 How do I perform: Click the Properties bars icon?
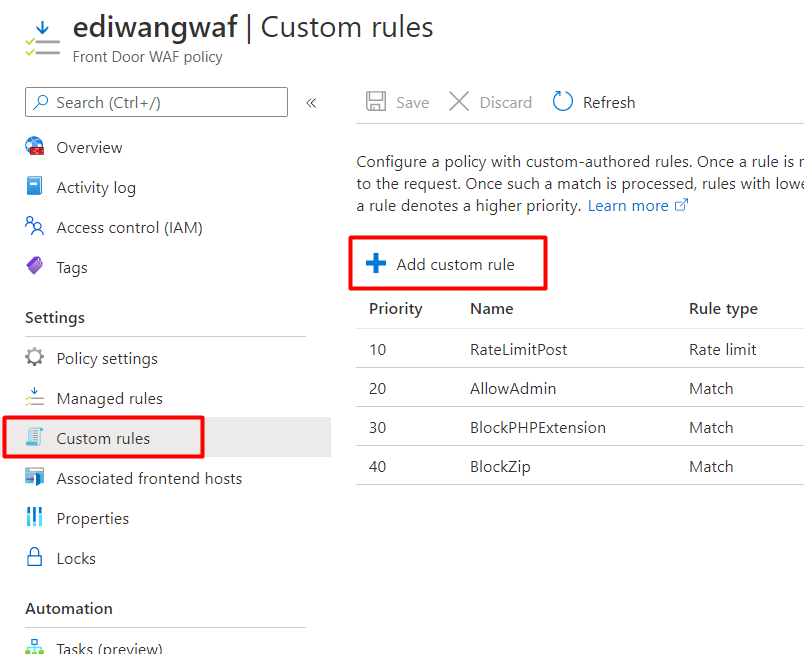pyautogui.click(x=34, y=517)
